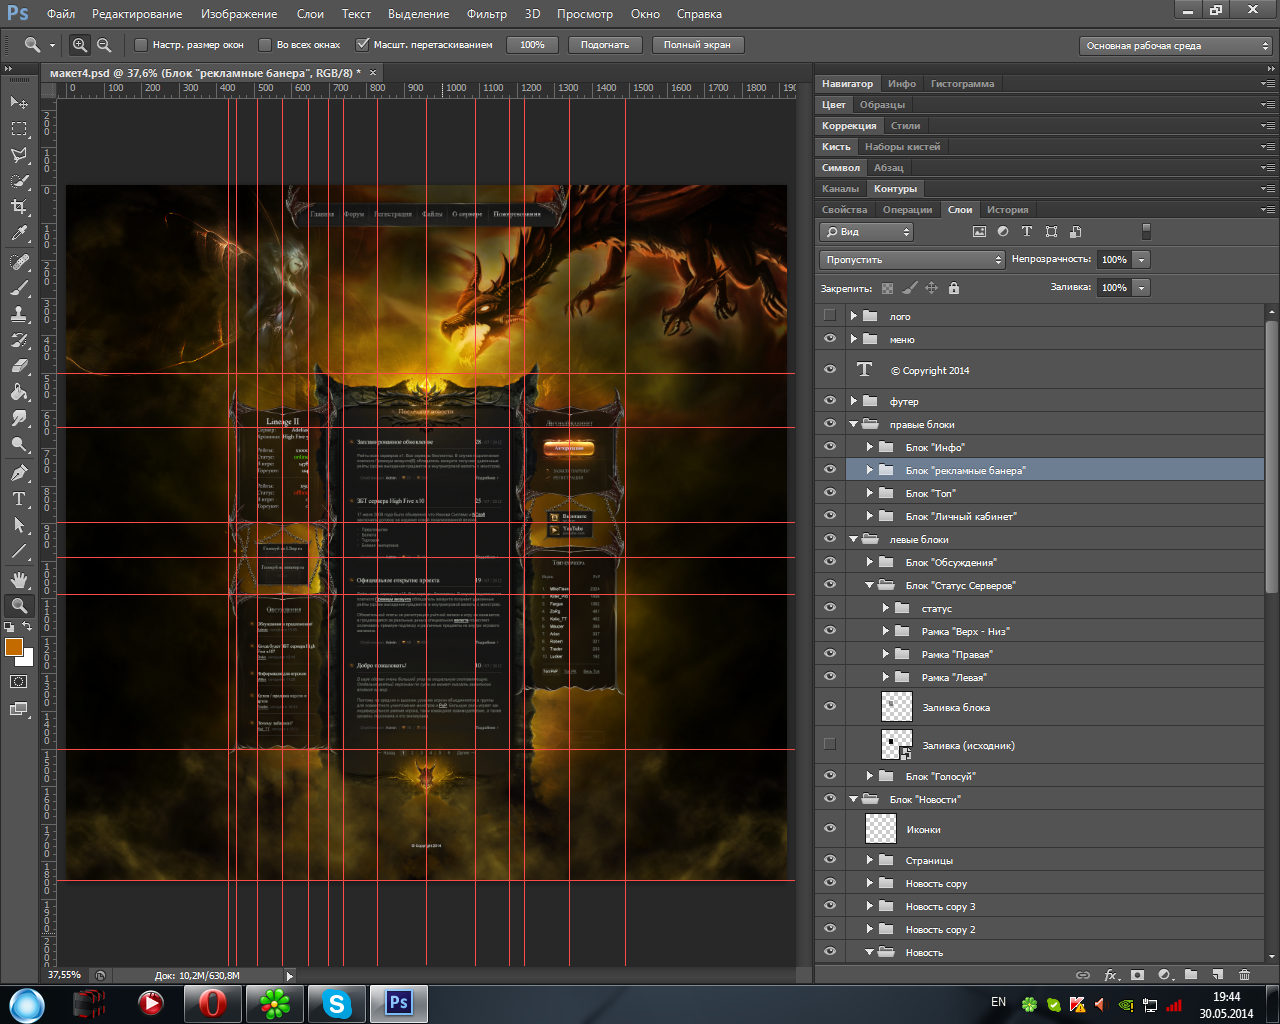Show the 'Заливка (исходник)' layer
The width and height of the screenshot is (1280, 1024).
coord(830,745)
